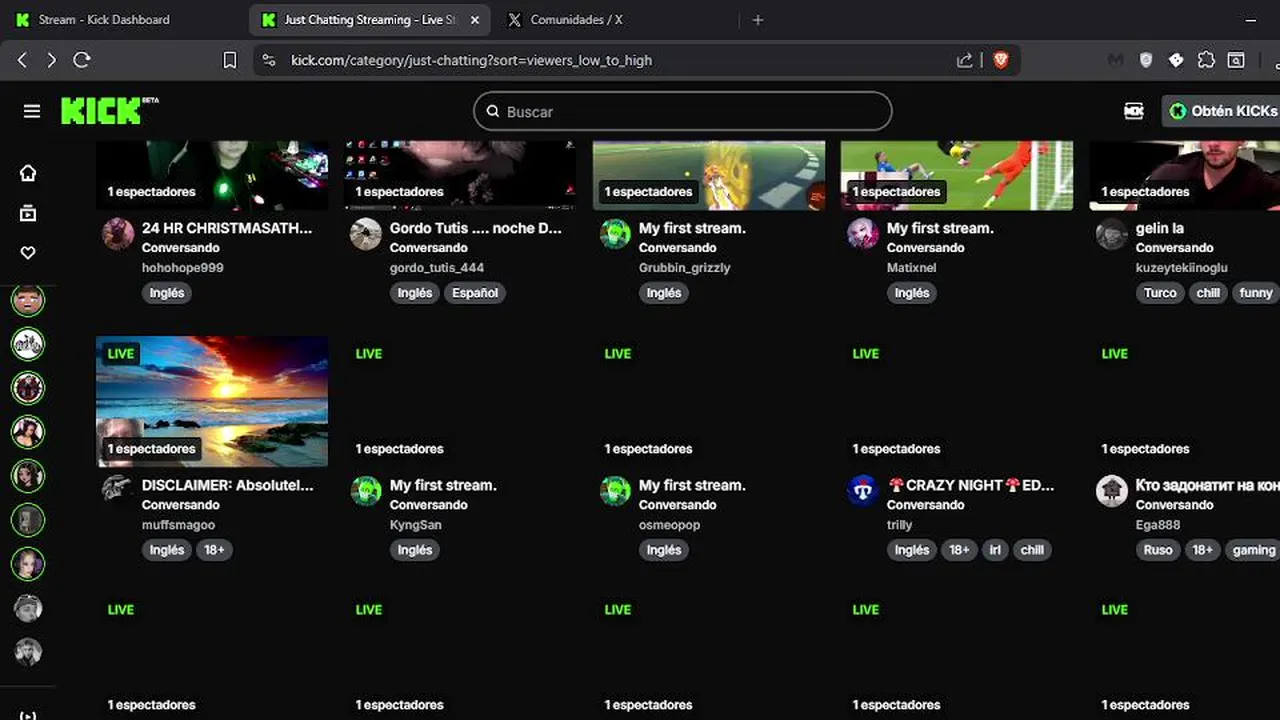Open Ega888's channel avatar
The image size is (1280, 720).
(x=1112, y=491)
